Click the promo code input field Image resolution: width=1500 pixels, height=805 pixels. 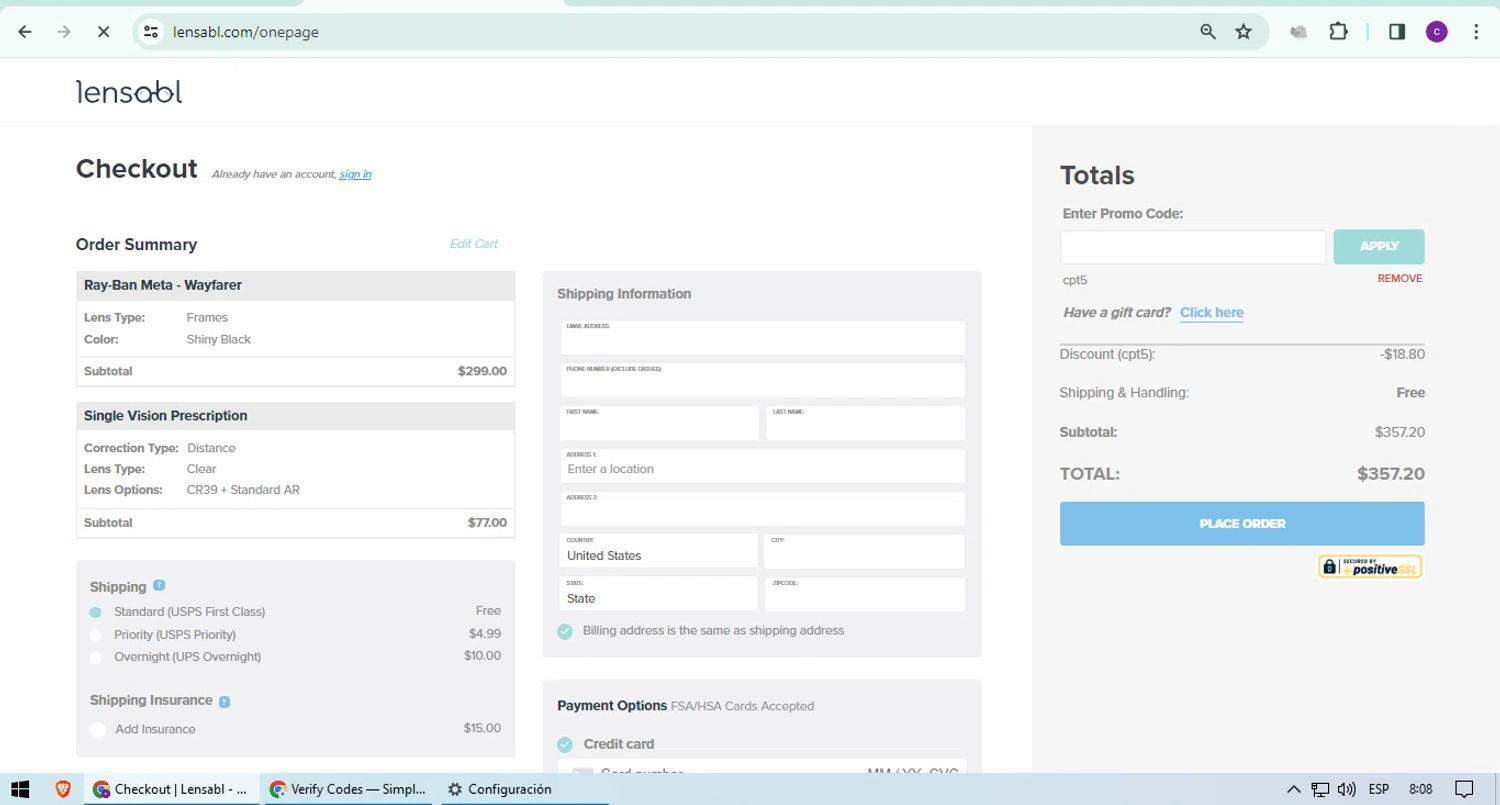(x=1193, y=246)
